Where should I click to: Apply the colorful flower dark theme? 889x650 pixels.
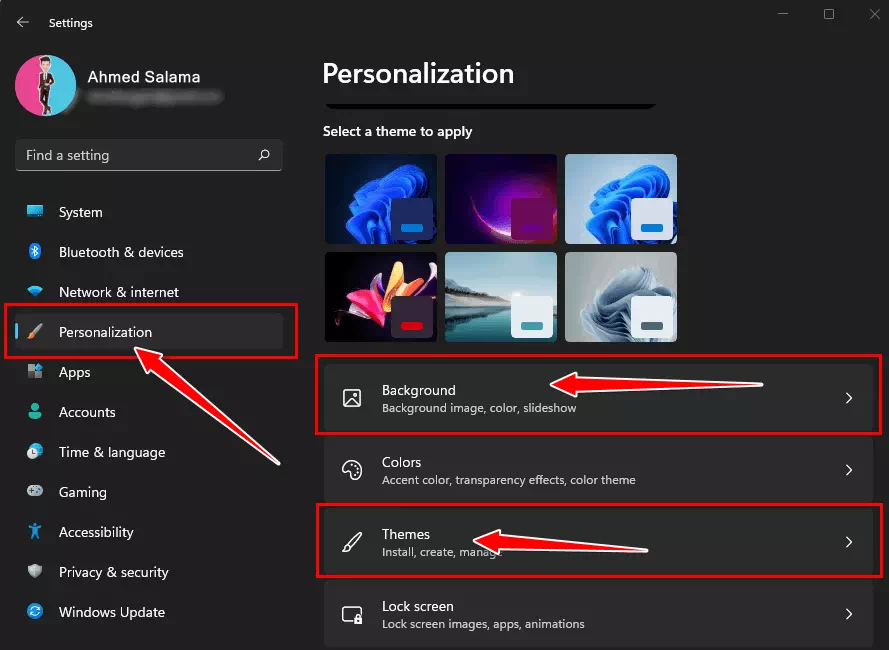(x=381, y=297)
